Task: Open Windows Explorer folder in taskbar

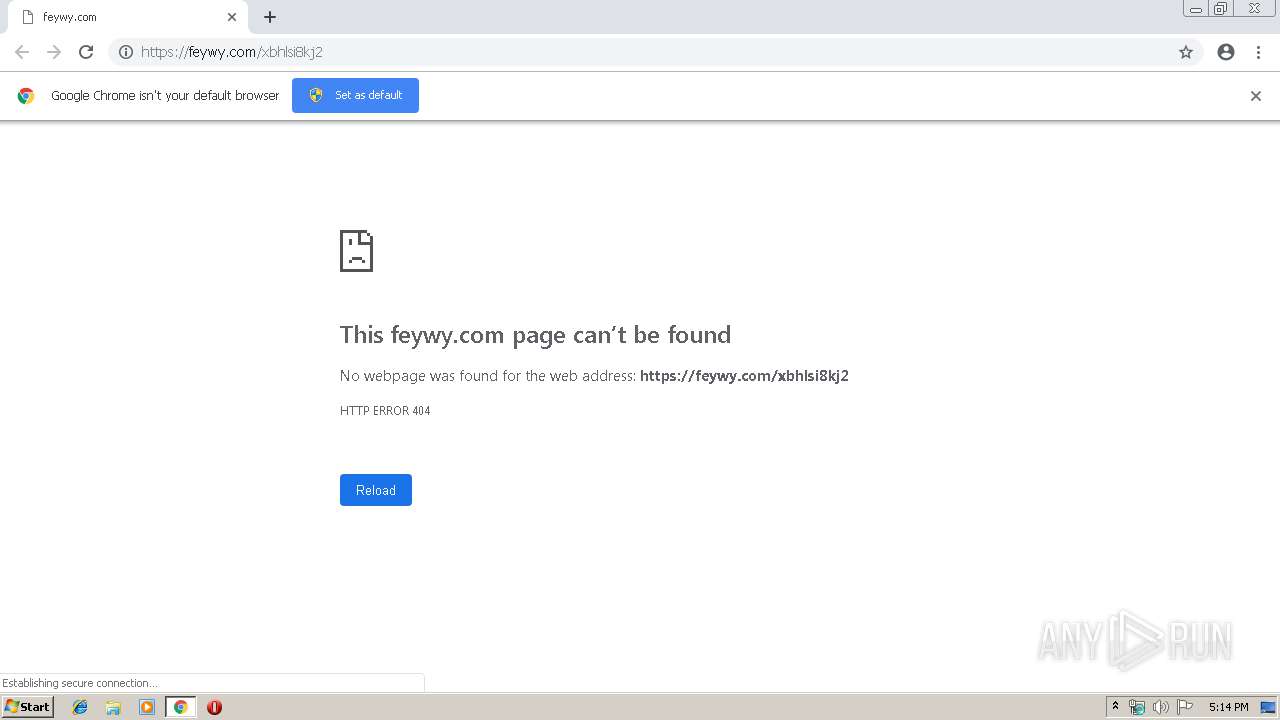Action: pos(113,707)
